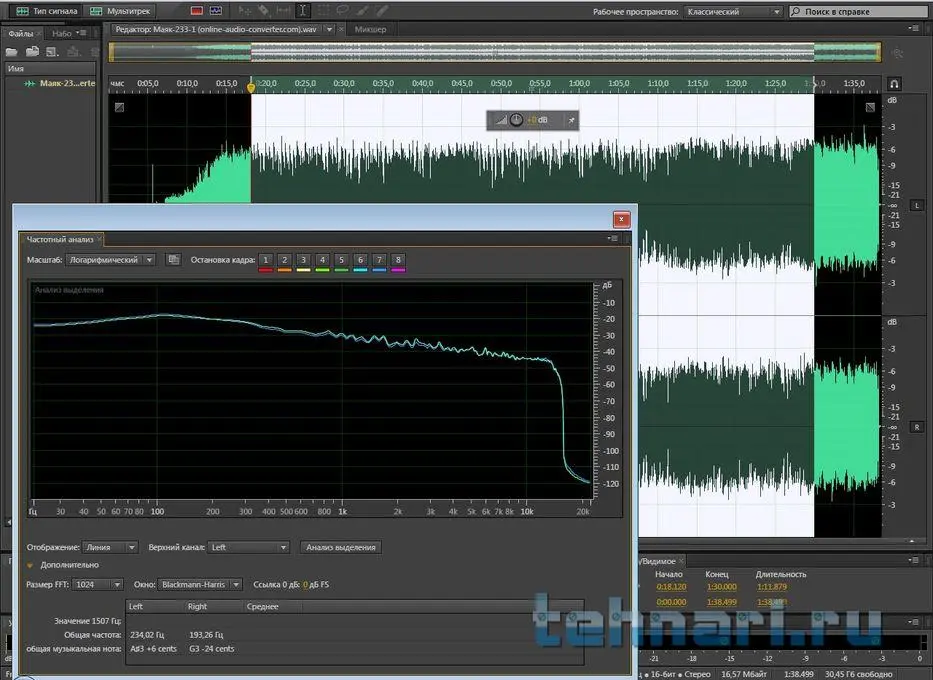Adjust the floating volume knob
The width and height of the screenshot is (933, 680).
click(x=515, y=120)
